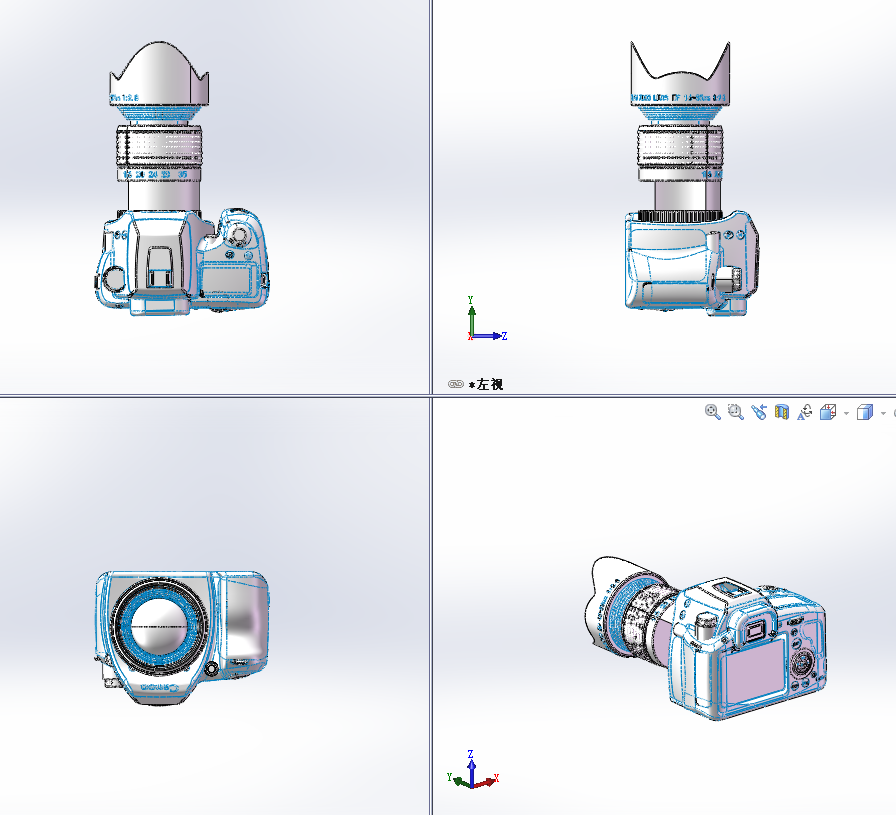
Task: Select the zoom ring in top-left viewport
Action: pyautogui.click(x=159, y=146)
